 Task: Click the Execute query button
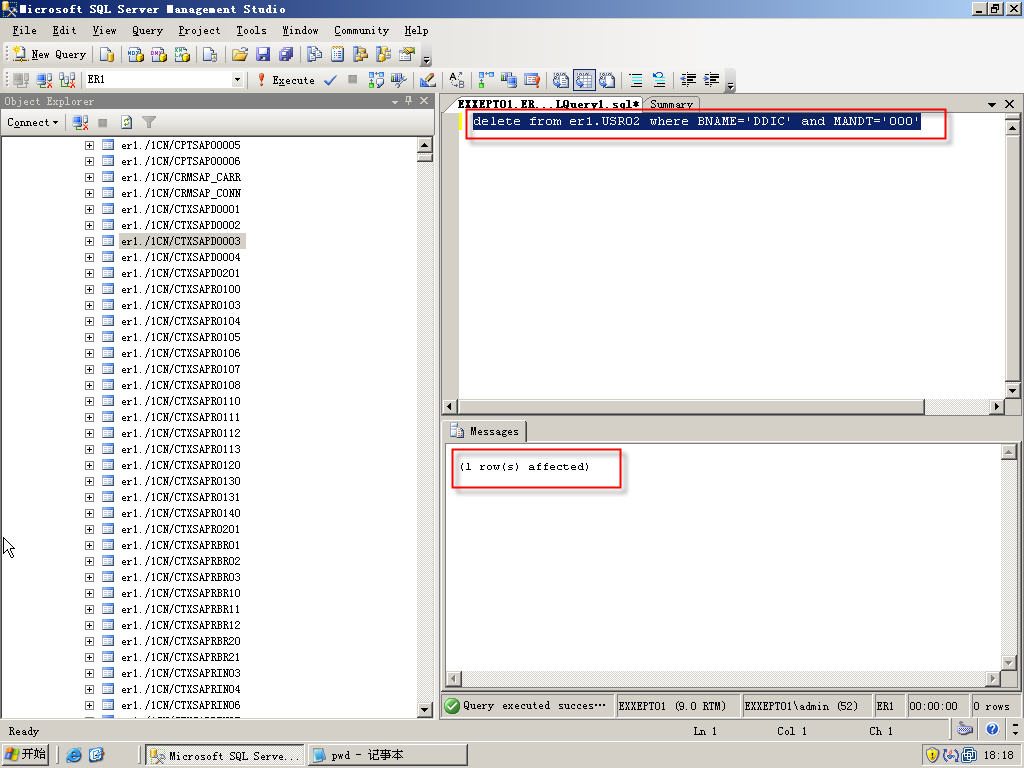point(286,80)
